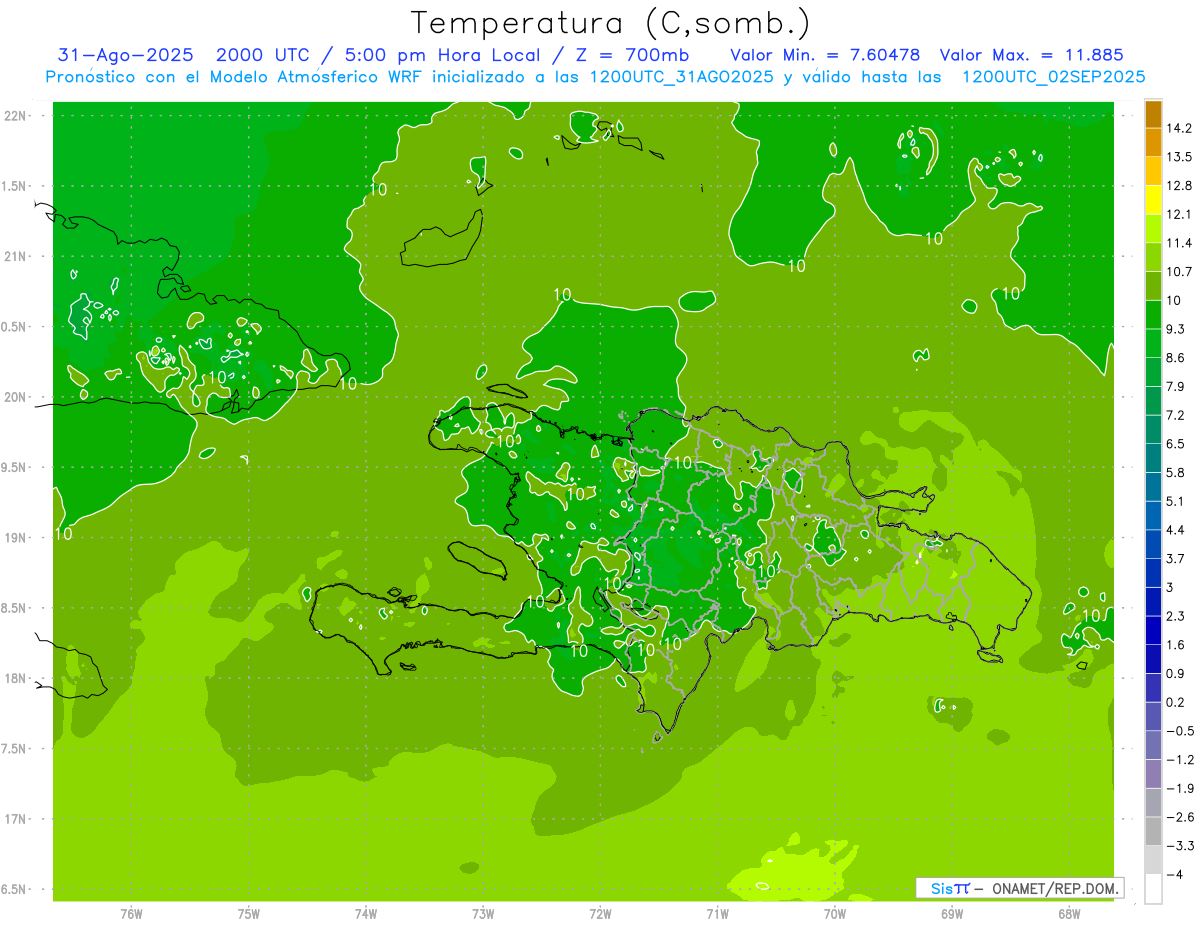Click the 73W longitude axis label

[x=483, y=914]
